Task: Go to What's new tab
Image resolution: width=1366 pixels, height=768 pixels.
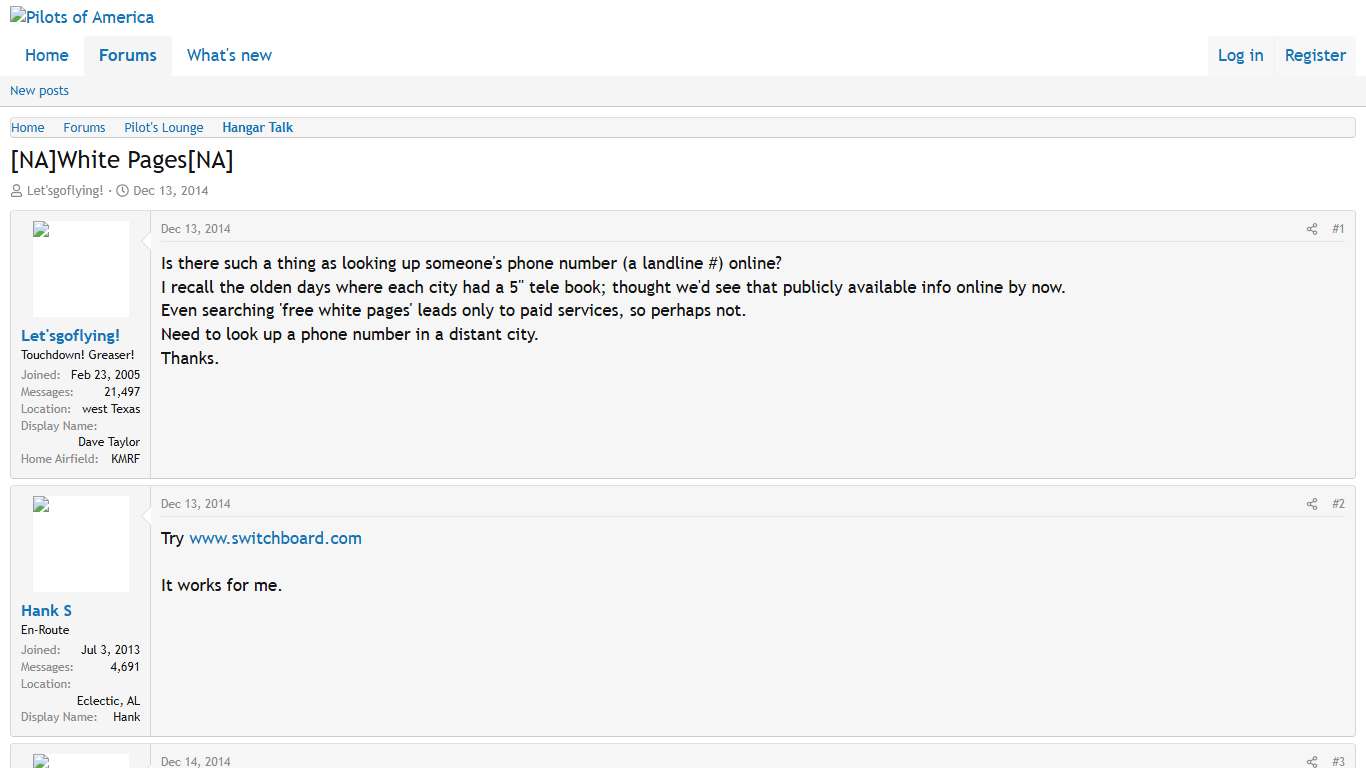Action: pos(229,55)
